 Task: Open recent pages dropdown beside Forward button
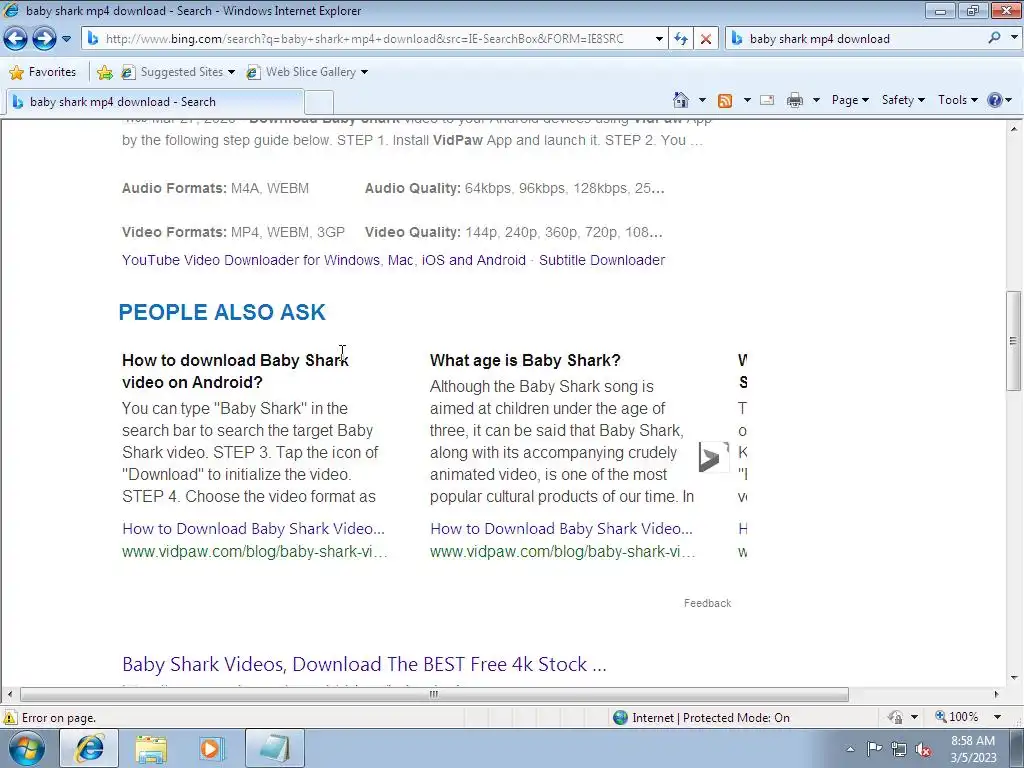66,39
